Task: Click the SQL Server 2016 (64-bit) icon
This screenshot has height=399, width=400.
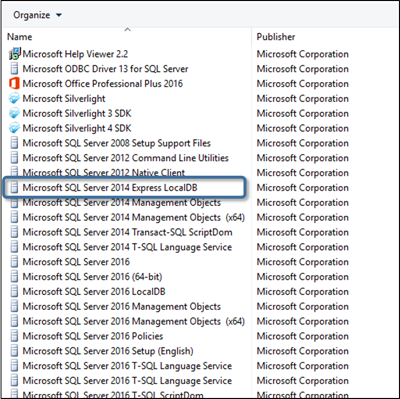Action: point(14,277)
